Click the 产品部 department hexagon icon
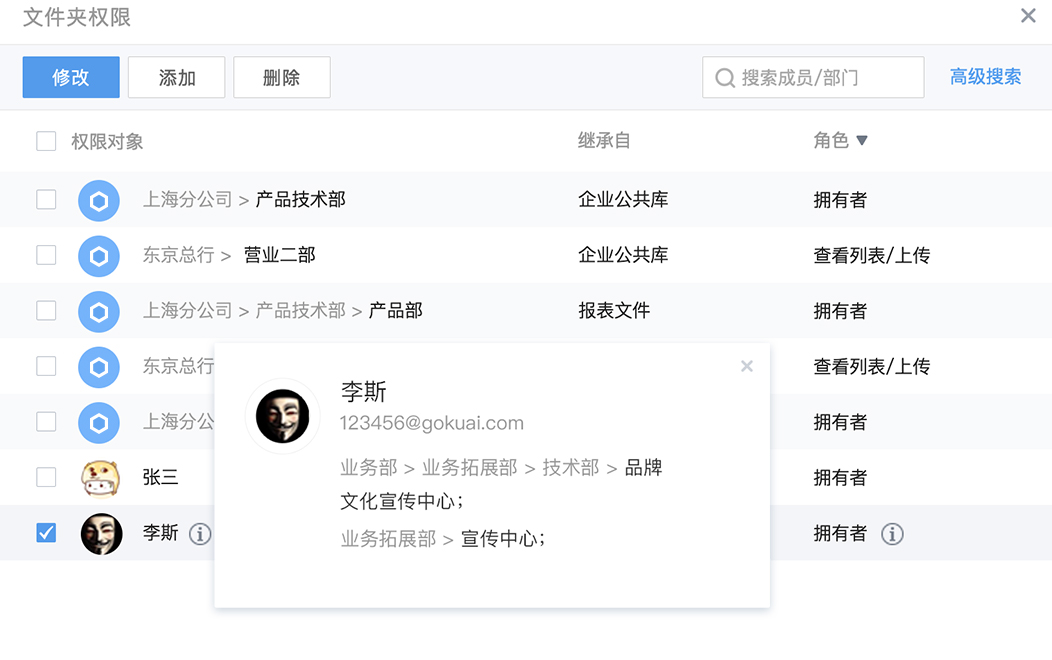1052x660 pixels. coord(99,312)
